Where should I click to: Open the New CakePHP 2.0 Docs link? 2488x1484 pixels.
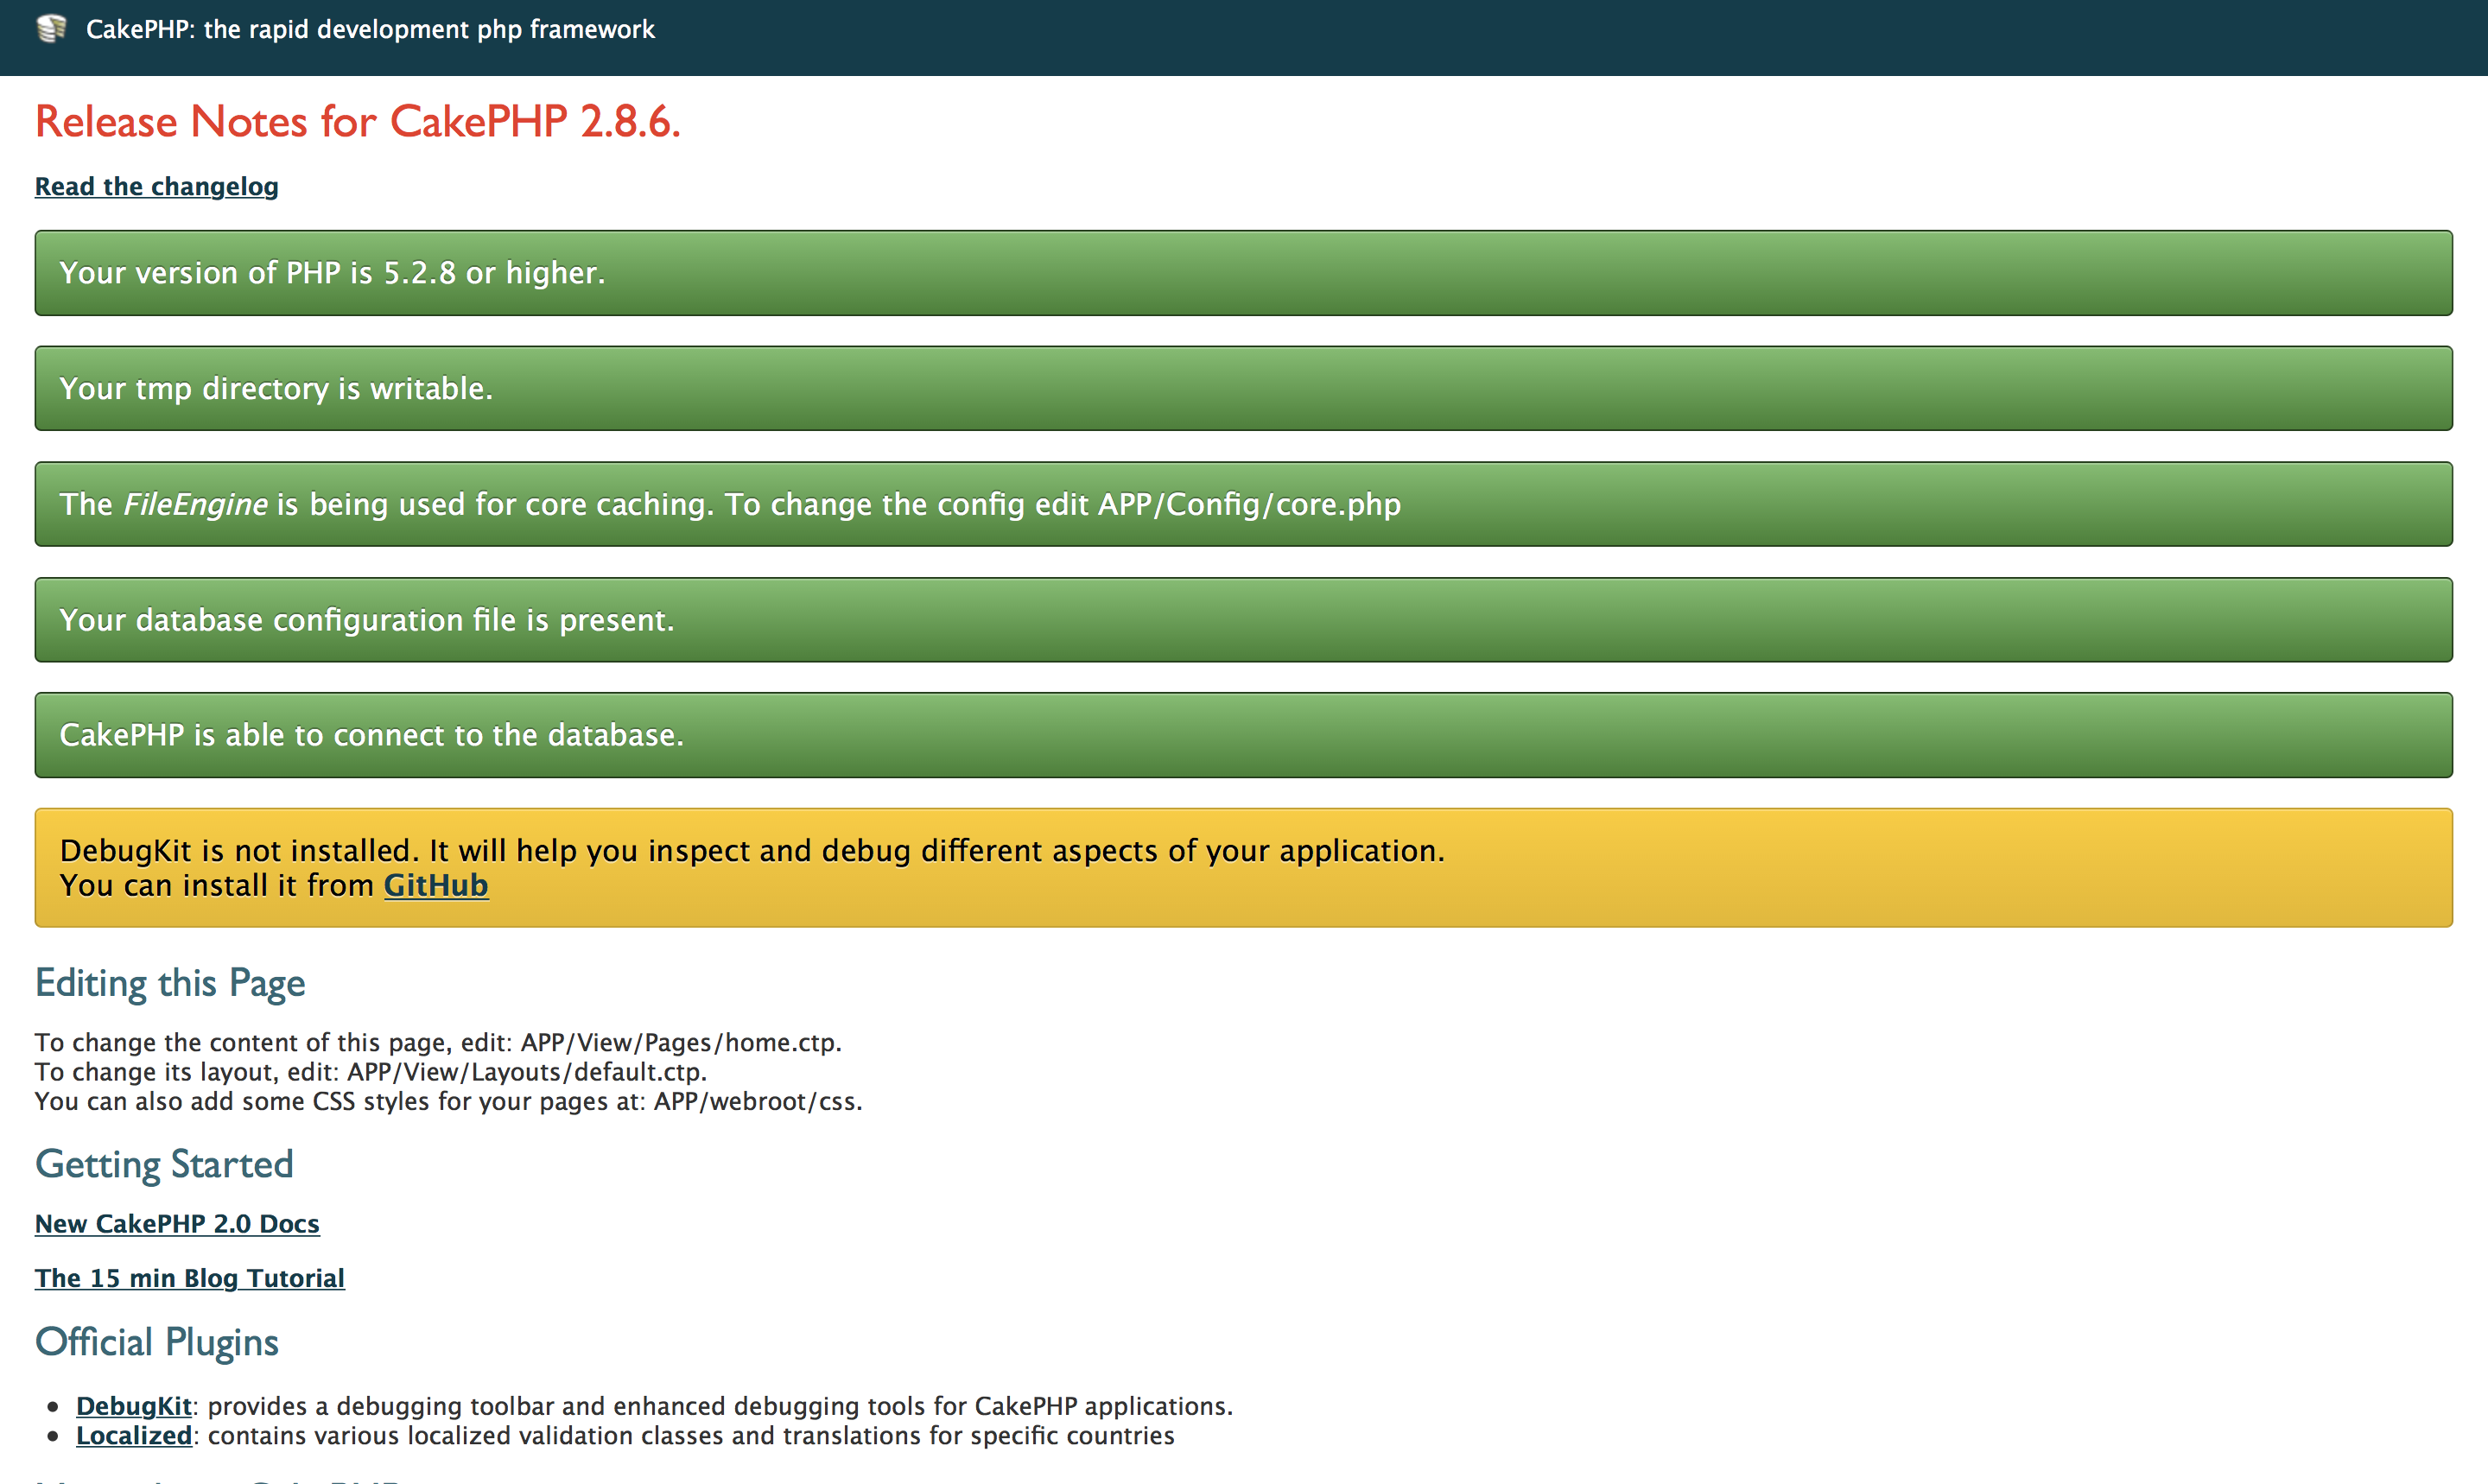coord(177,1223)
